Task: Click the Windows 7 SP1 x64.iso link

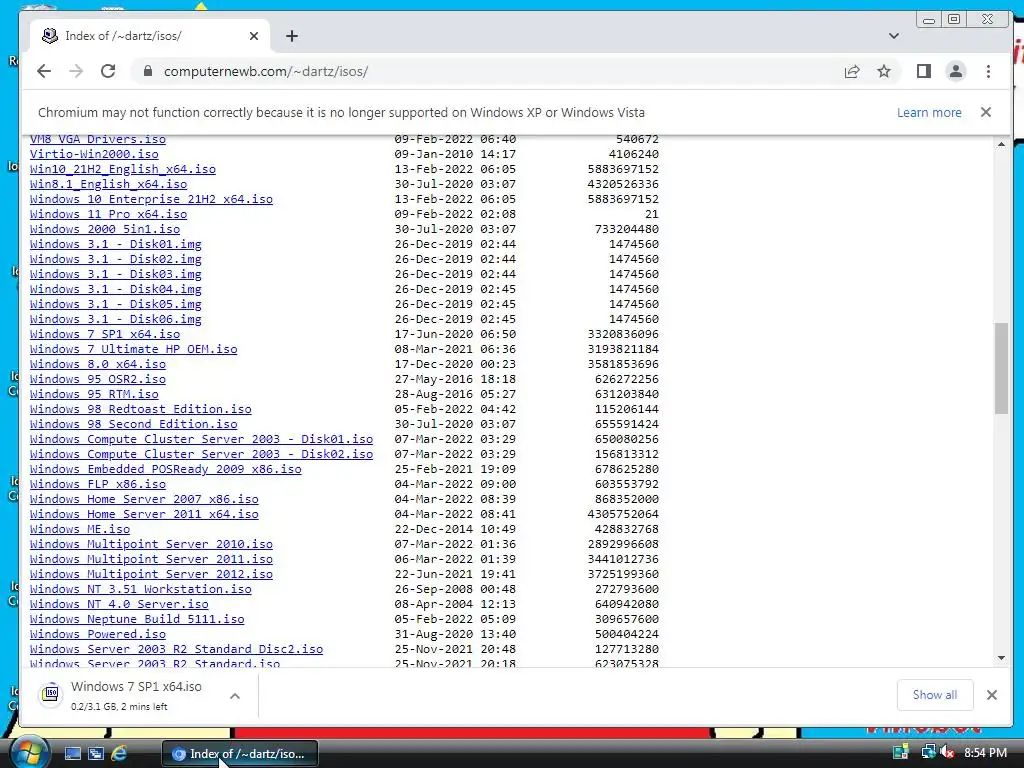Action: tap(104, 334)
